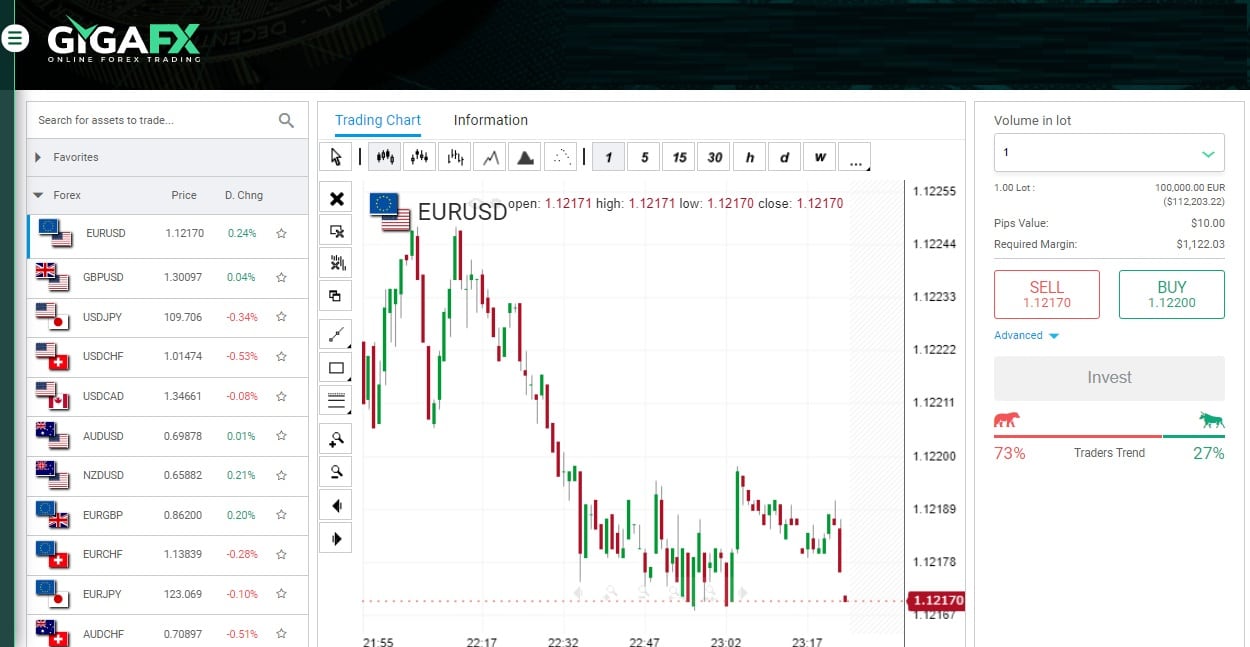Set timeframe to weekly (w)

click(819, 157)
